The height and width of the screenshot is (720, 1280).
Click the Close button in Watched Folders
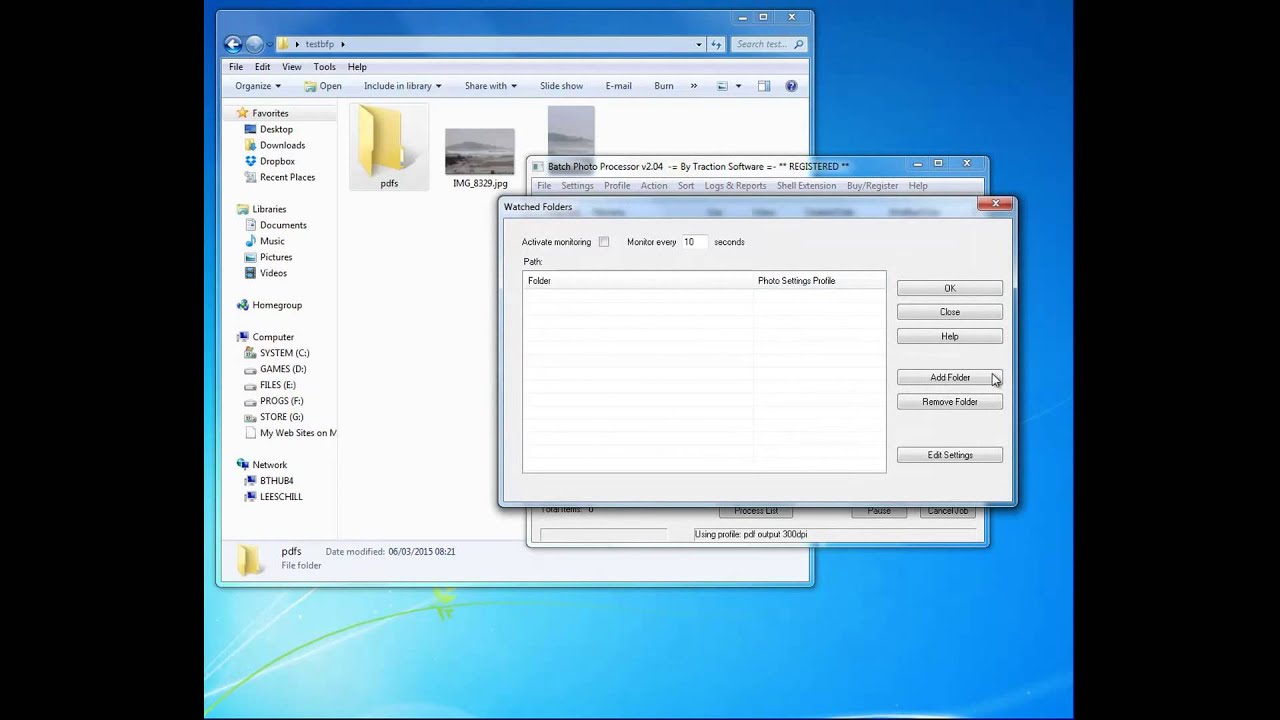[950, 312]
